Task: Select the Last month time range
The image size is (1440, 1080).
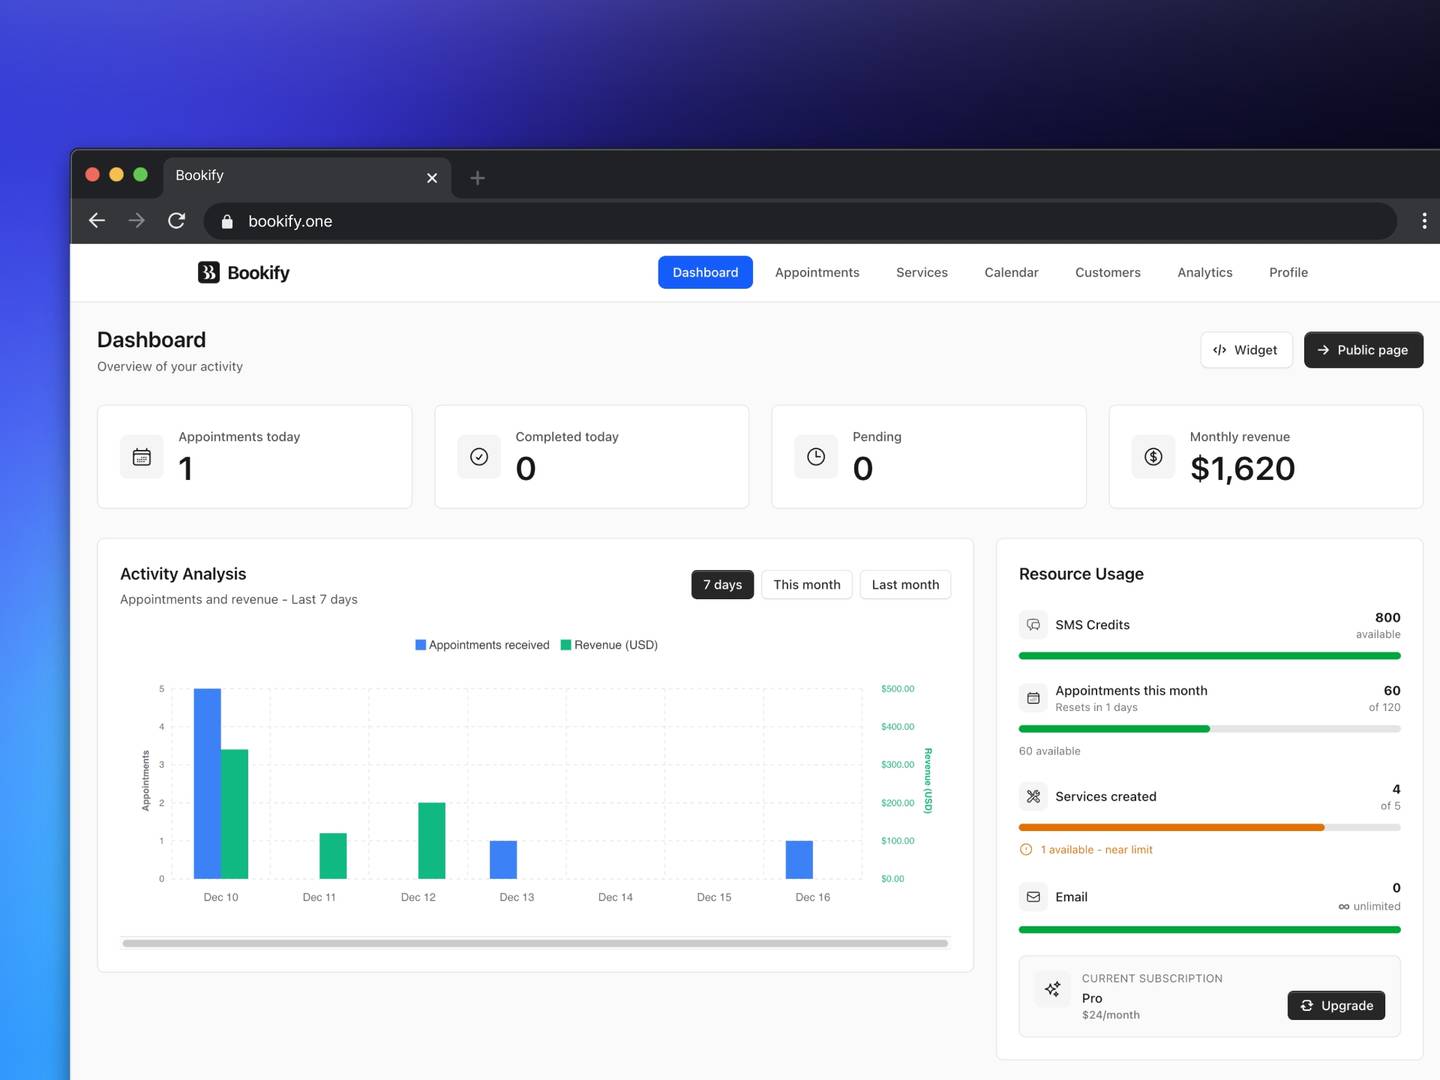Action: [904, 584]
